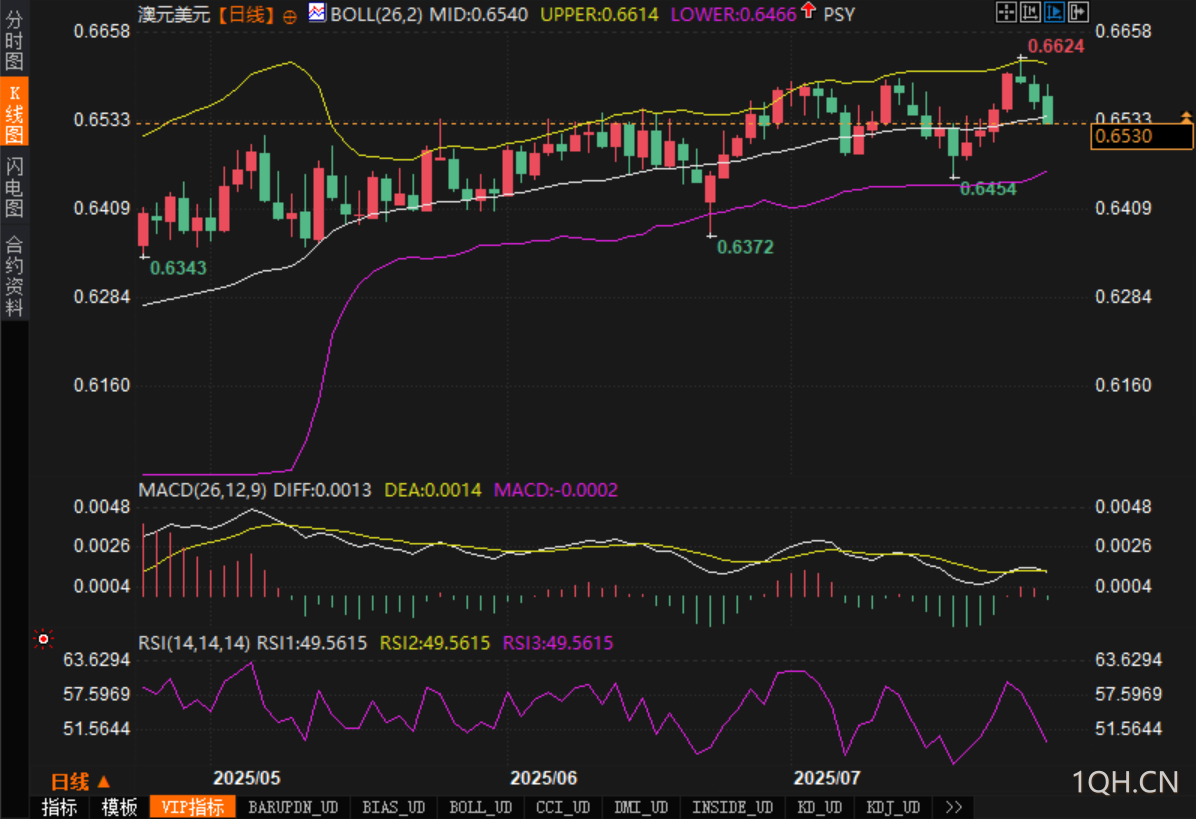1196x819 pixels.
Task: Click the 2025/06 date label
Action: coord(543,778)
